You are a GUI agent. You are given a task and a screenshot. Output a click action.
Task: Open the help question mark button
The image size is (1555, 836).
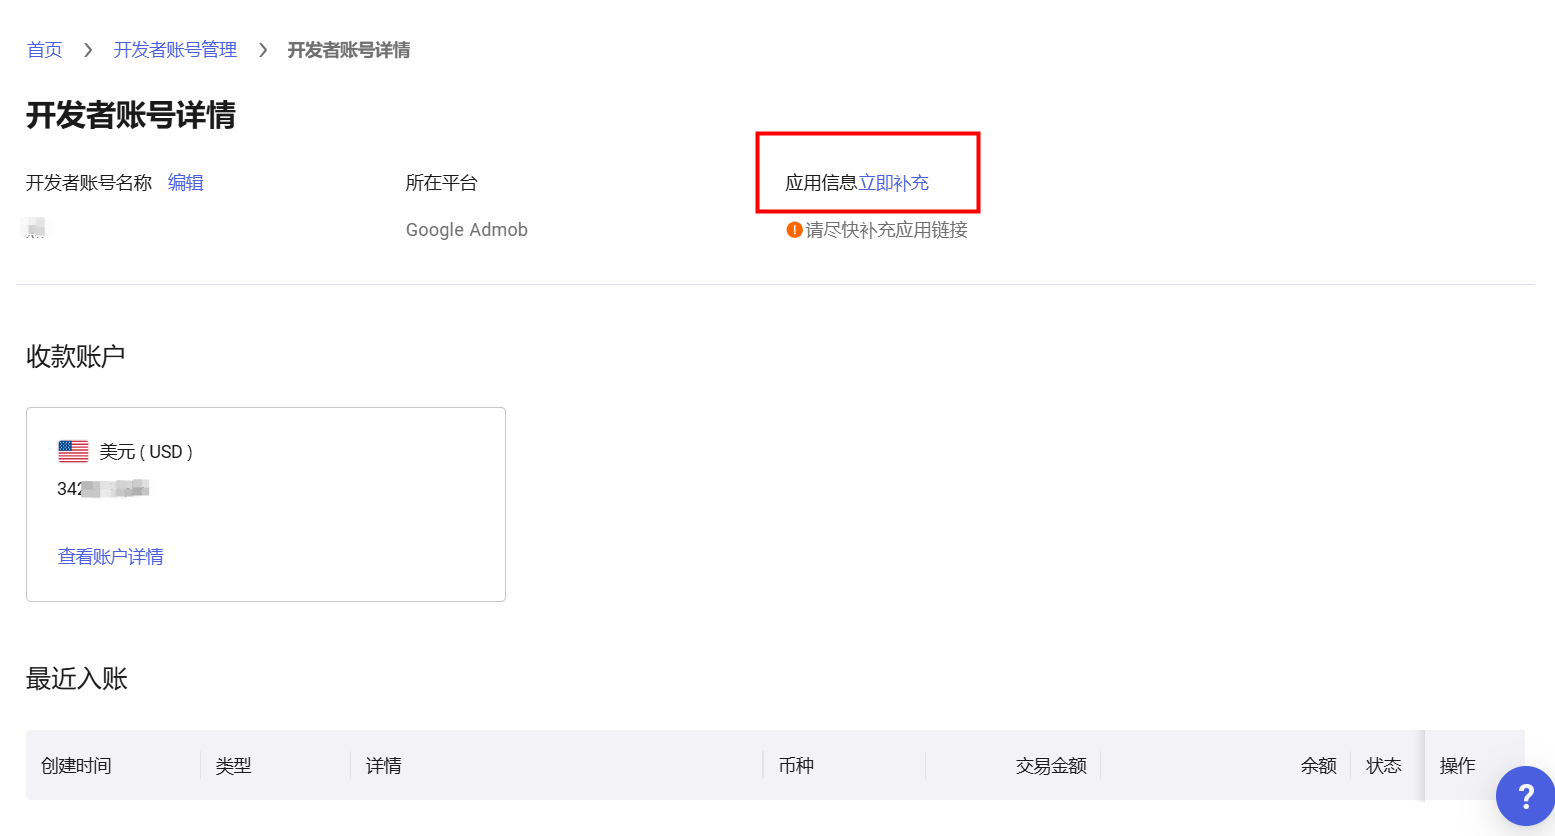1525,796
